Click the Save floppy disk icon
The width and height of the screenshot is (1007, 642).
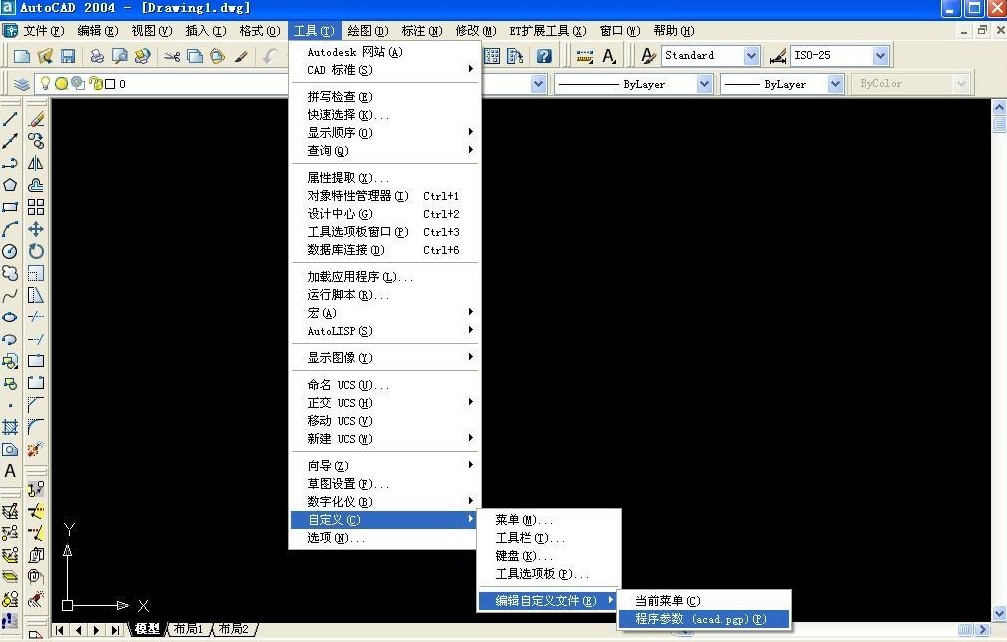pyautogui.click(x=67, y=56)
